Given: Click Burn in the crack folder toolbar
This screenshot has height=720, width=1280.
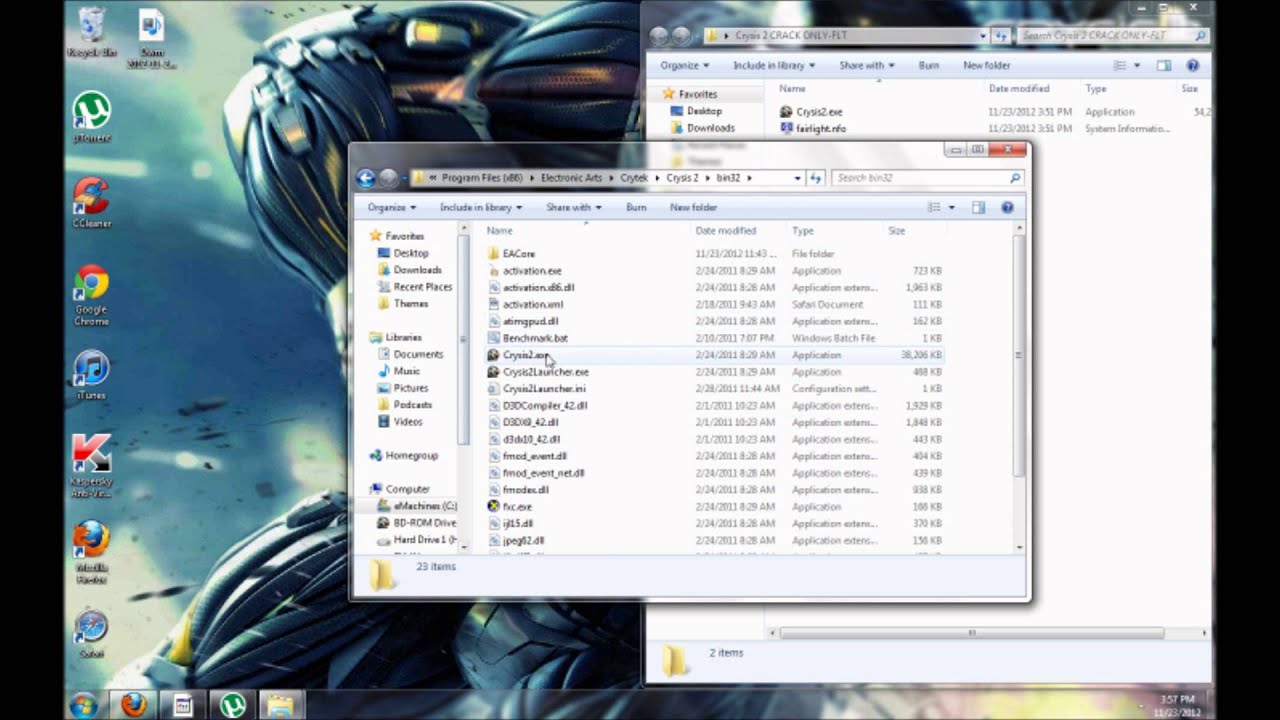Looking at the screenshot, I should pyautogui.click(x=929, y=65).
